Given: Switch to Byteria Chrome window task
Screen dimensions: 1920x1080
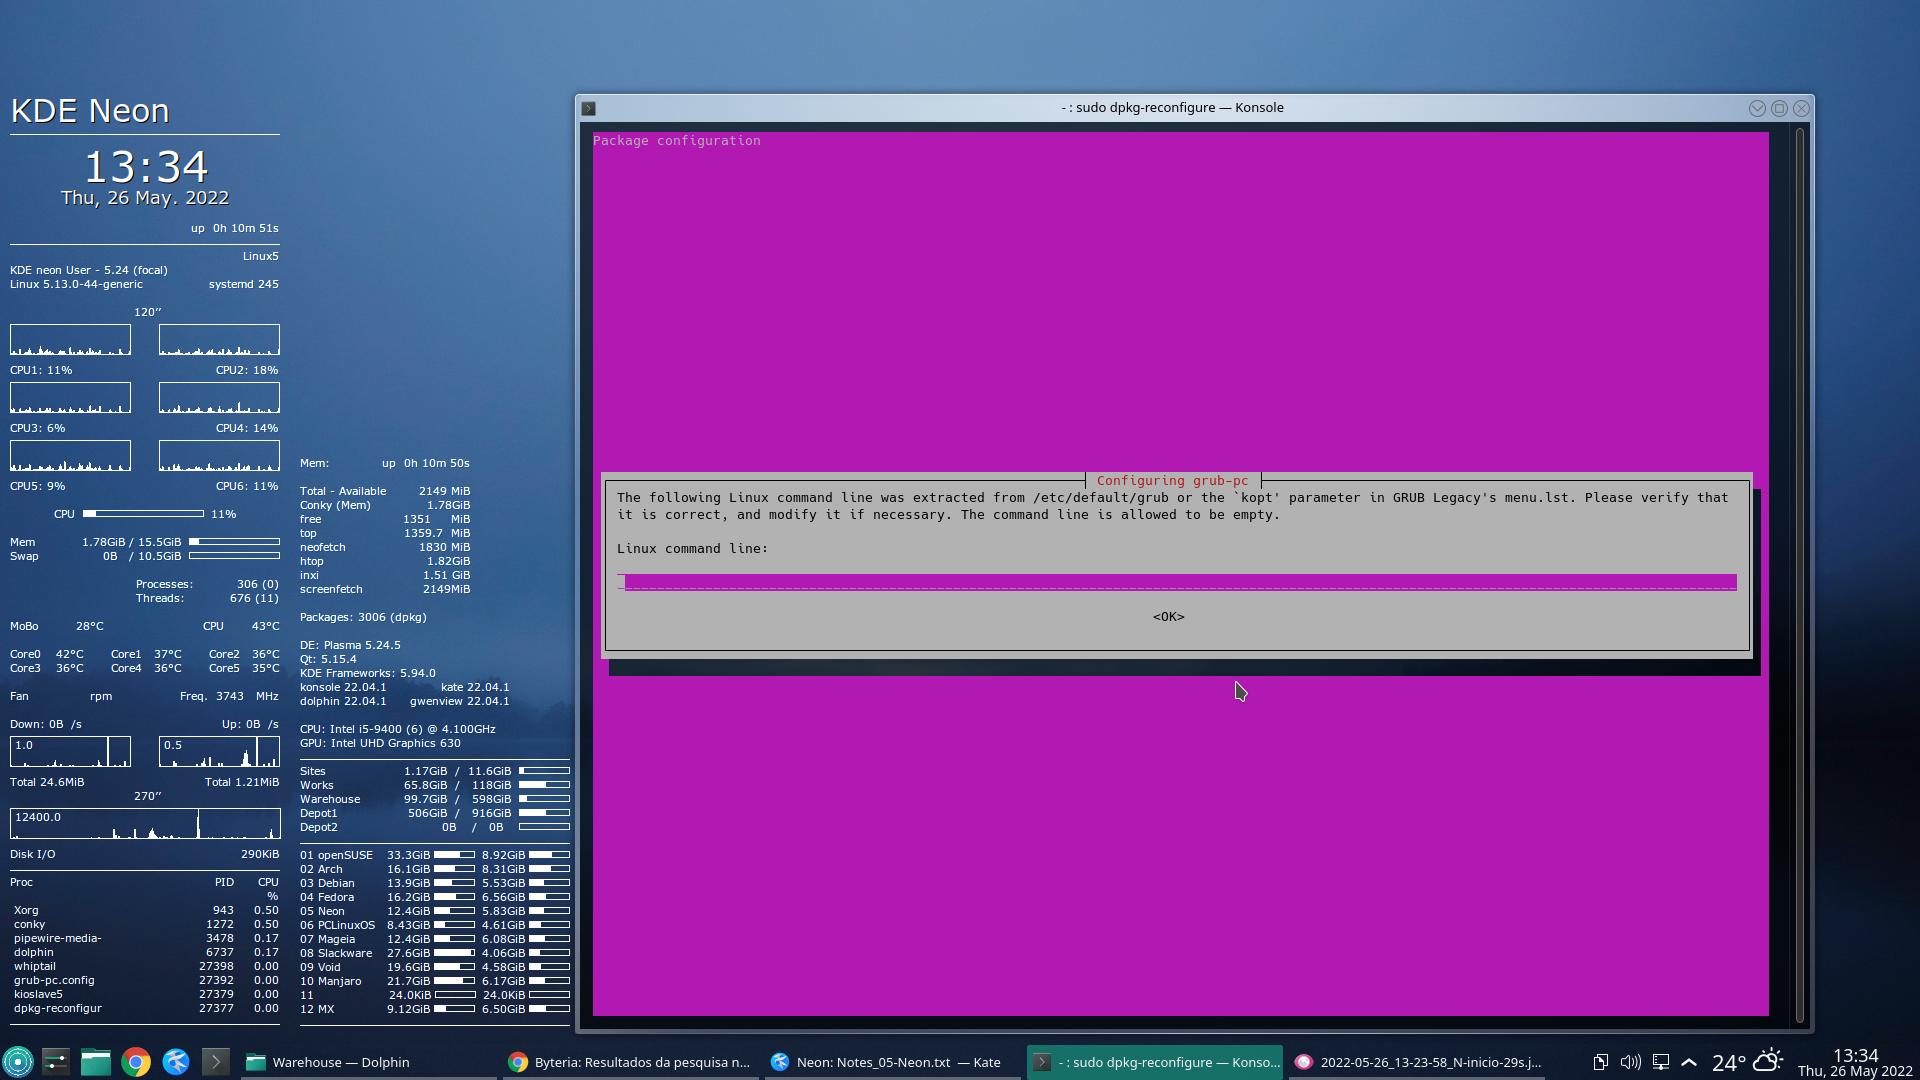Looking at the screenshot, I should click(630, 1062).
